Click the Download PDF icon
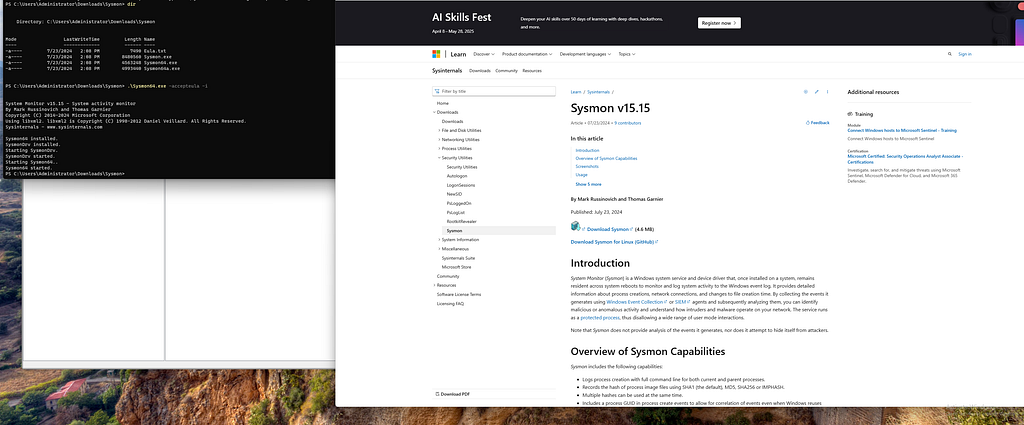The height and width of the screenshot is (425, 1024). point(438,394)
